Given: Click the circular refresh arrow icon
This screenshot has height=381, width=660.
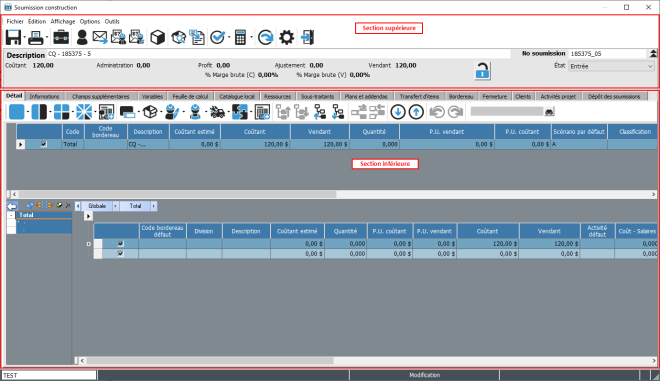Looking at the screenshot, I should [x=266, y=37].
